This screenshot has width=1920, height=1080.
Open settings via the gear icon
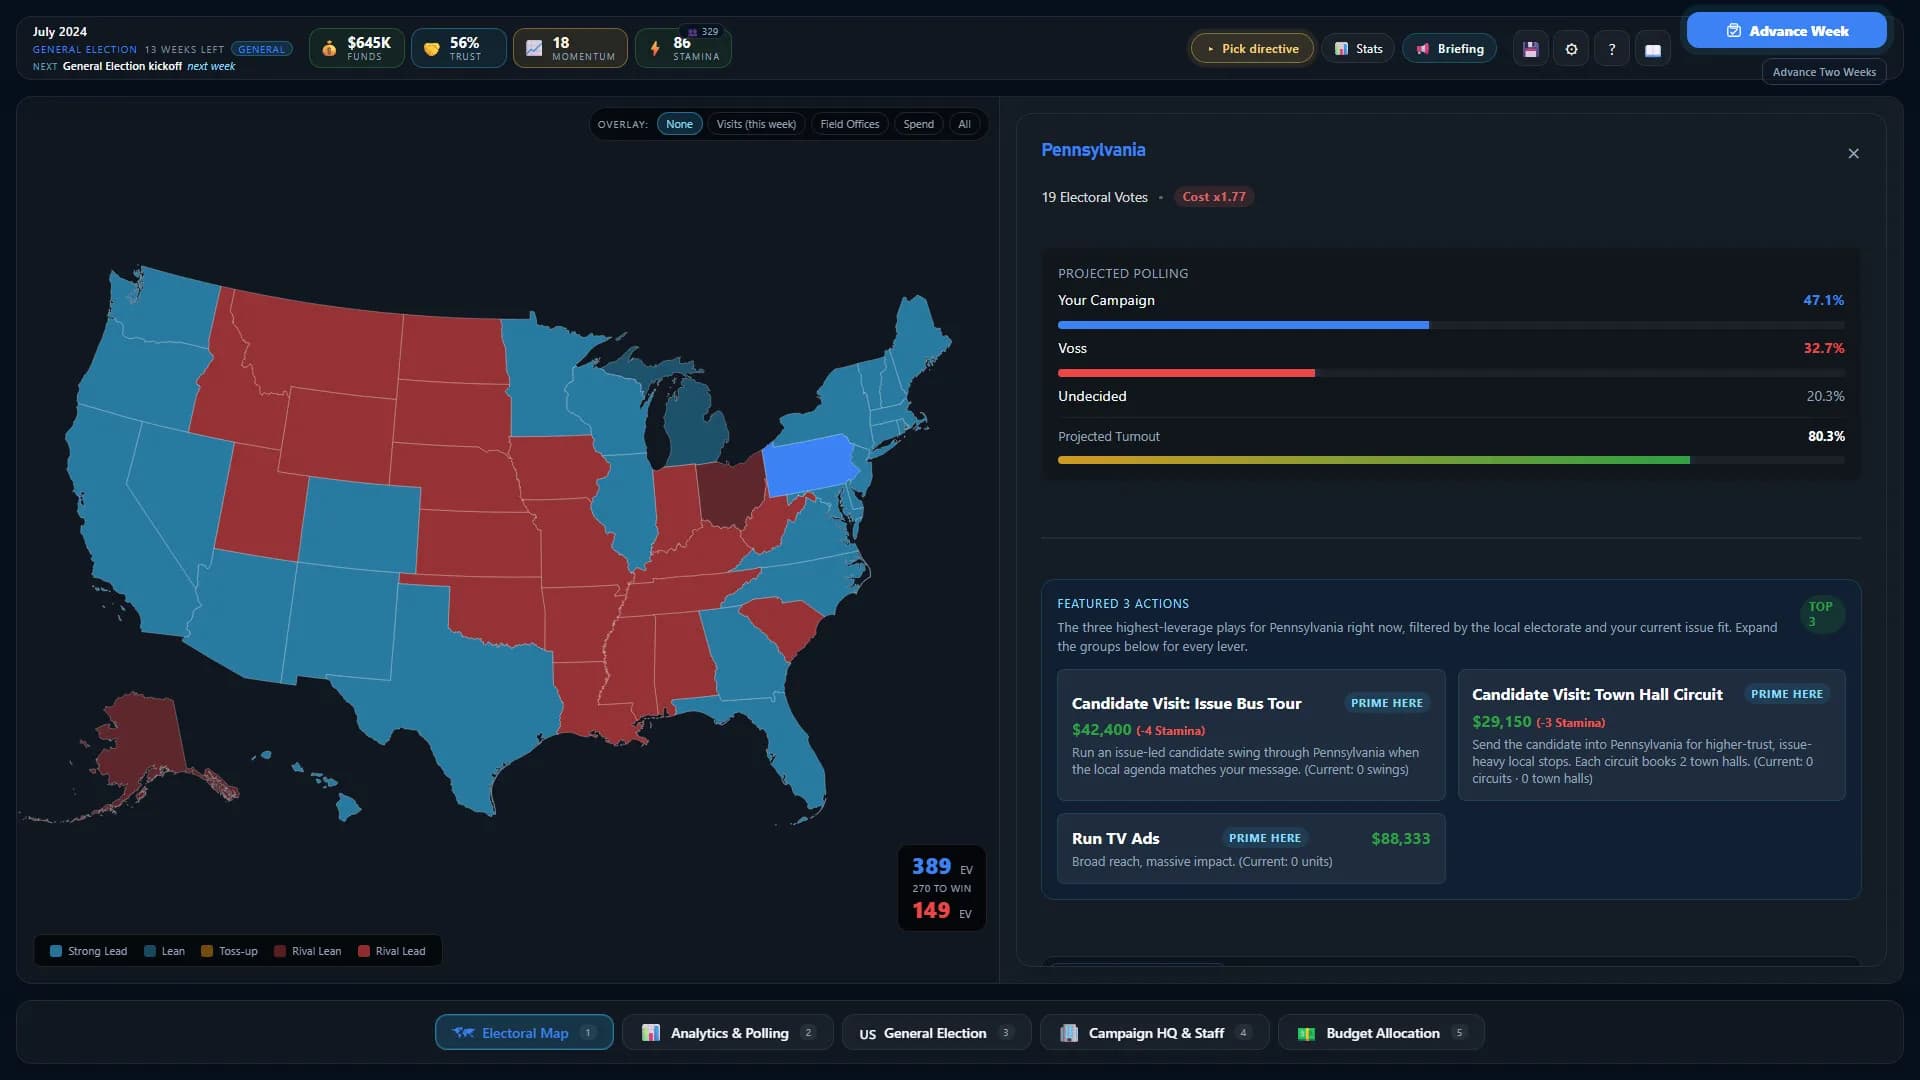(x=1571, y=49)
